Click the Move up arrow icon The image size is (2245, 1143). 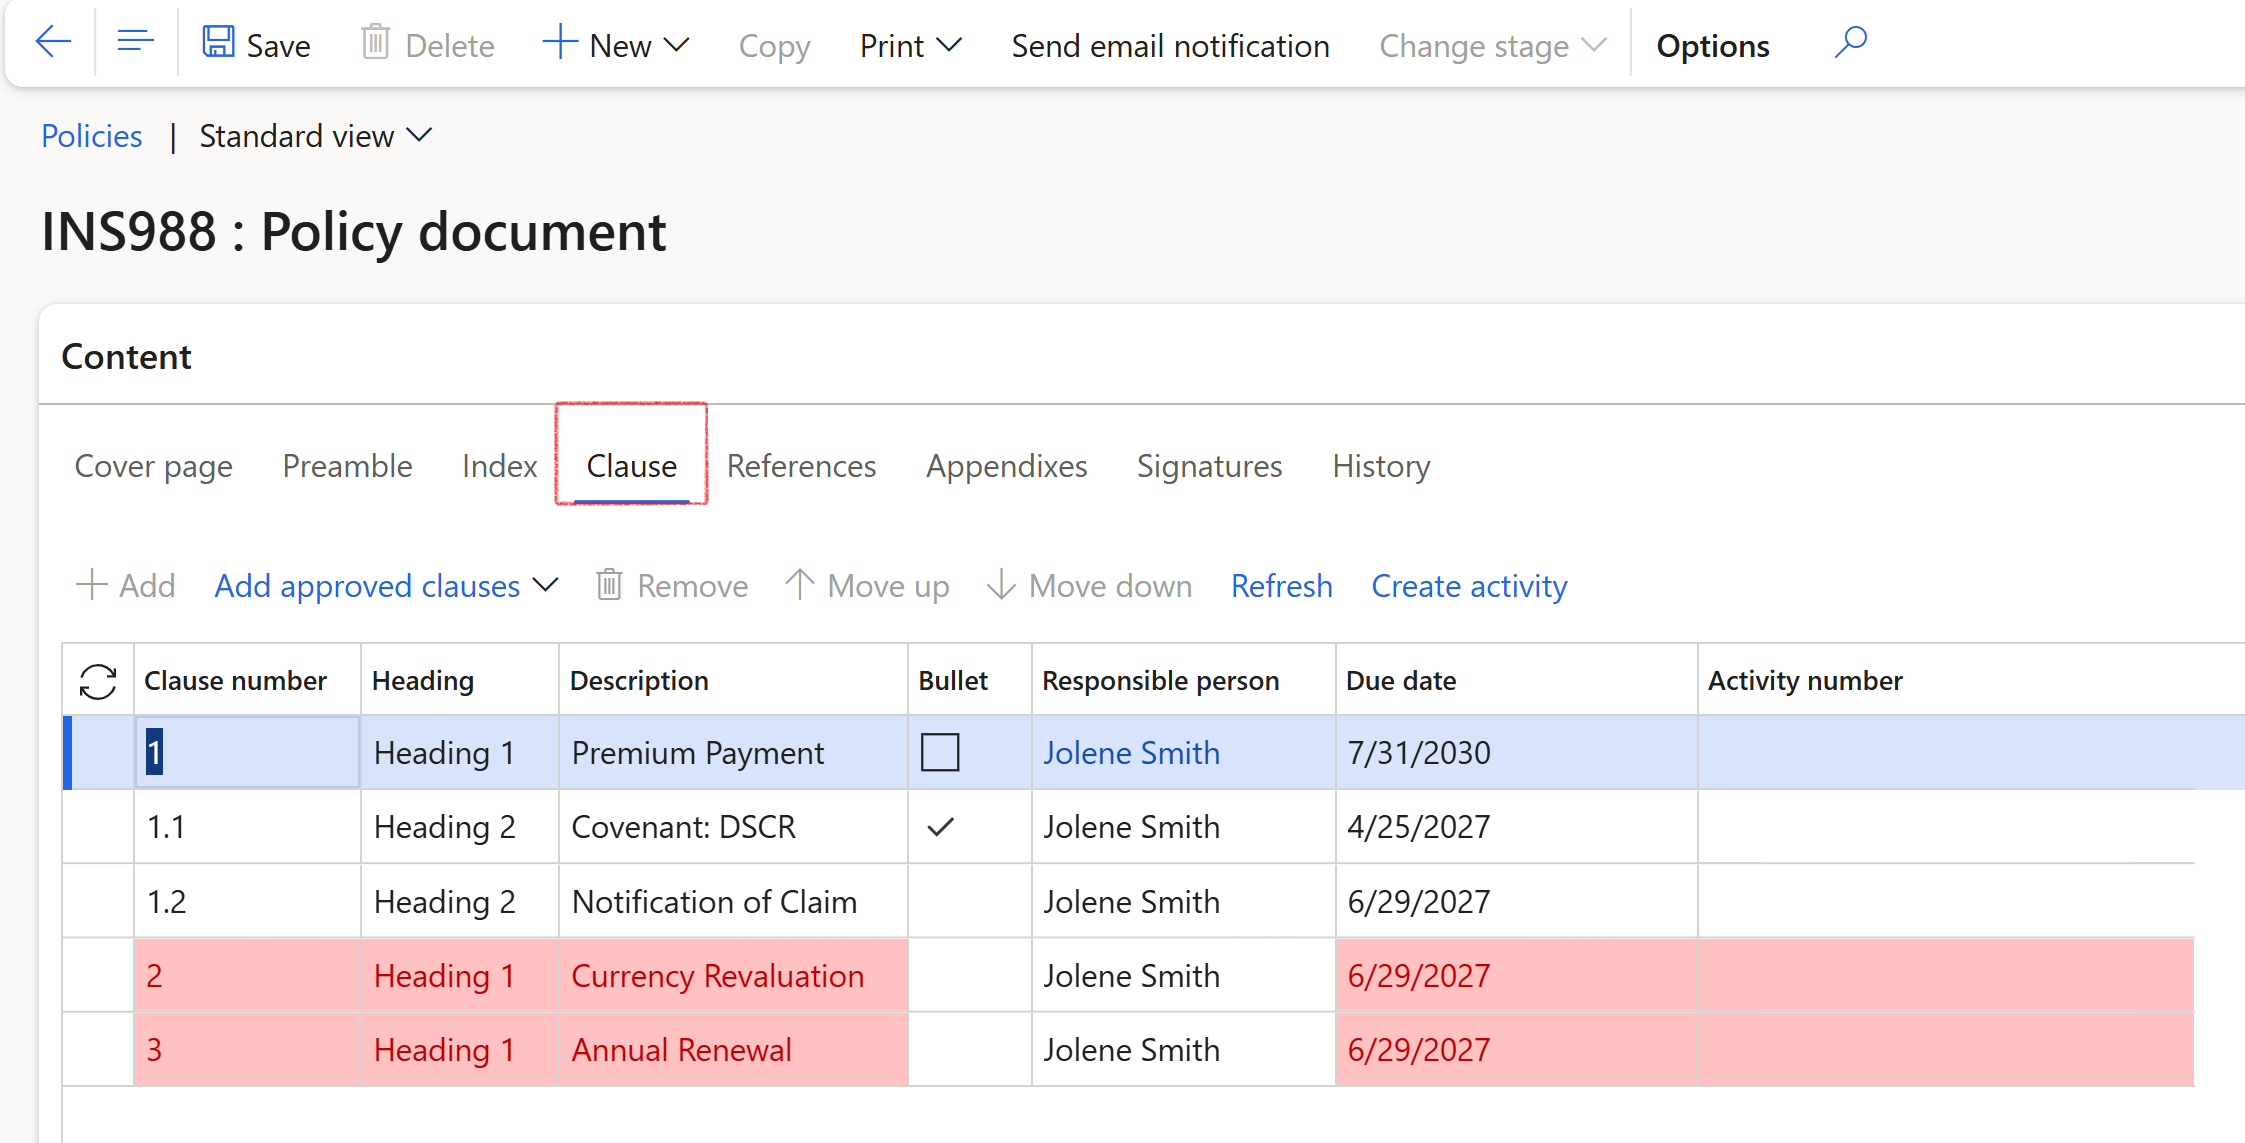pyautogui.click(x=799, y=585)
